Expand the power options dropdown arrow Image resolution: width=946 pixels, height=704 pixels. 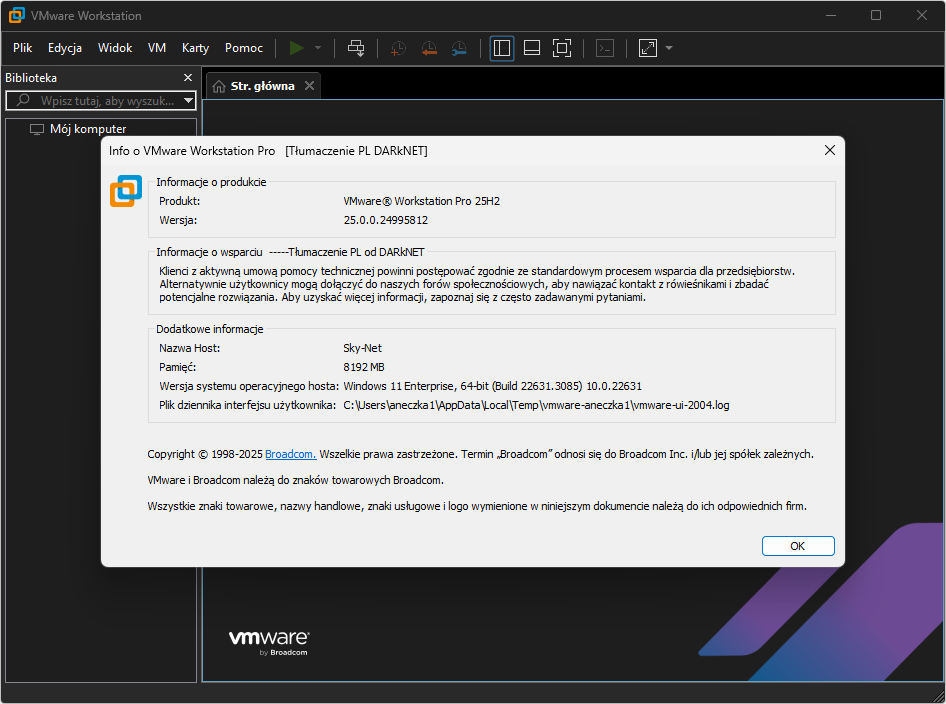pos(318,48)
